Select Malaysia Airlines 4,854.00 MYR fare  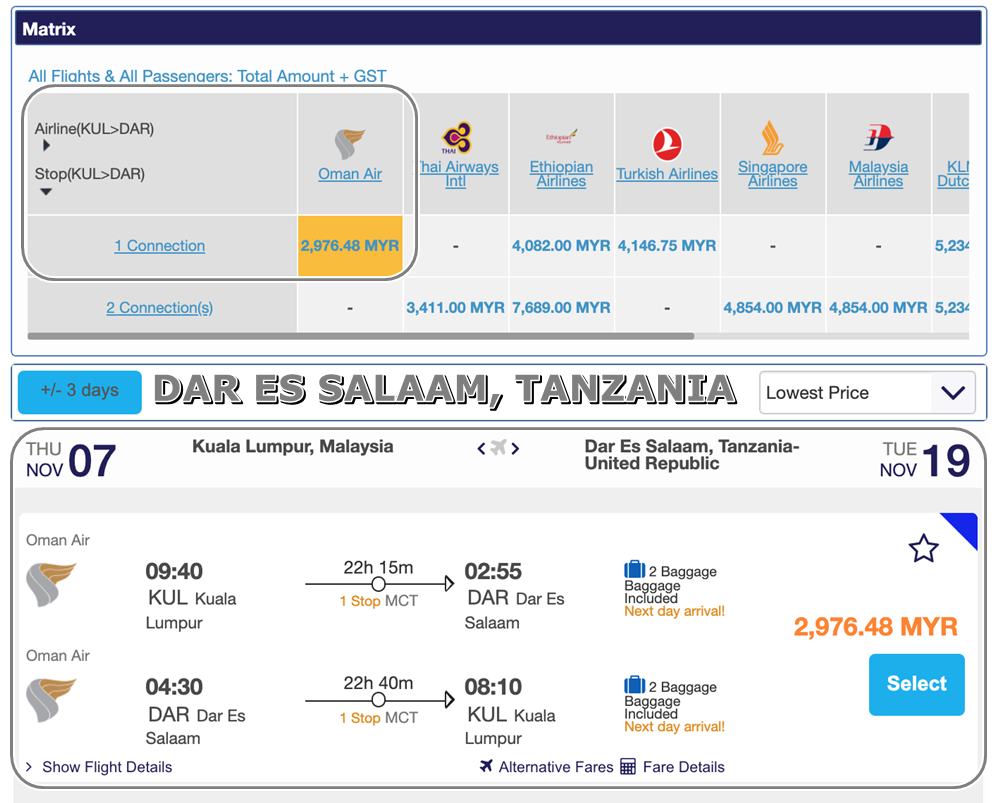coord(878,307)
